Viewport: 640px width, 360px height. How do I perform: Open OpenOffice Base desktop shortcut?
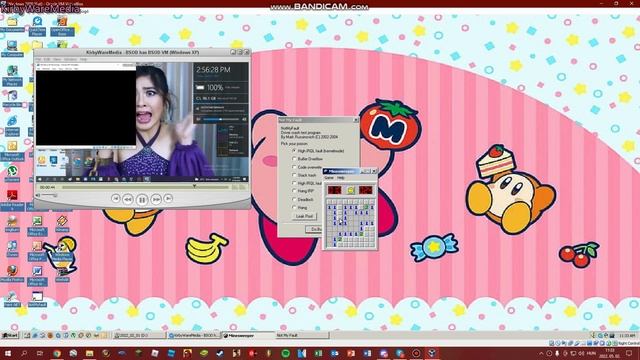(62, 25)
